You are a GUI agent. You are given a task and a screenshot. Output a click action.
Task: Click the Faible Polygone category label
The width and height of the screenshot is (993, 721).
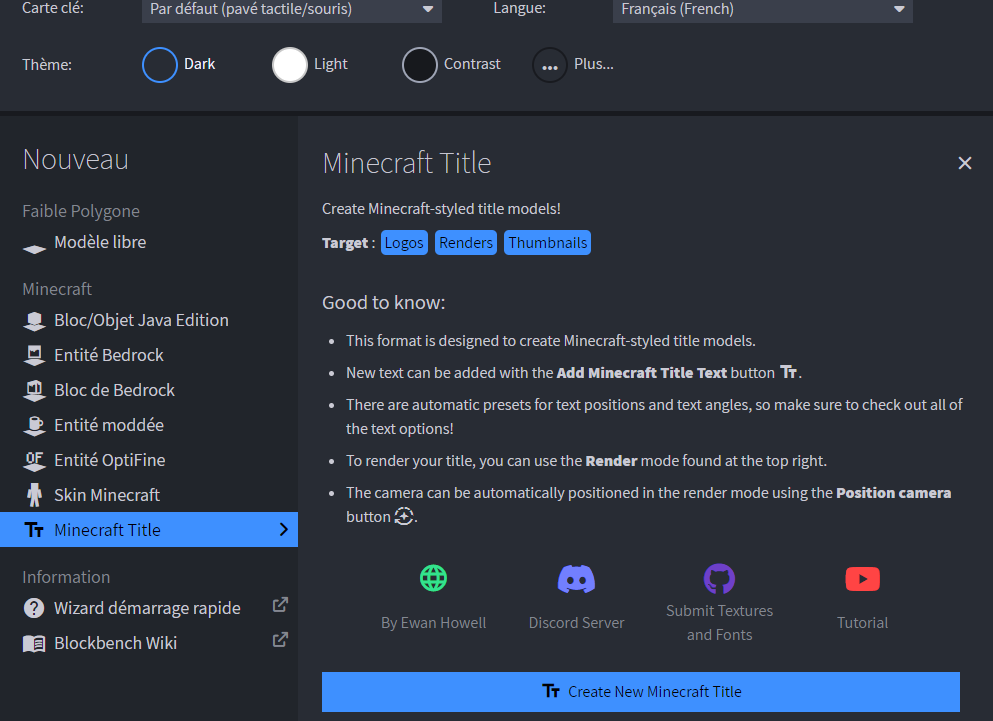(81, 211)
